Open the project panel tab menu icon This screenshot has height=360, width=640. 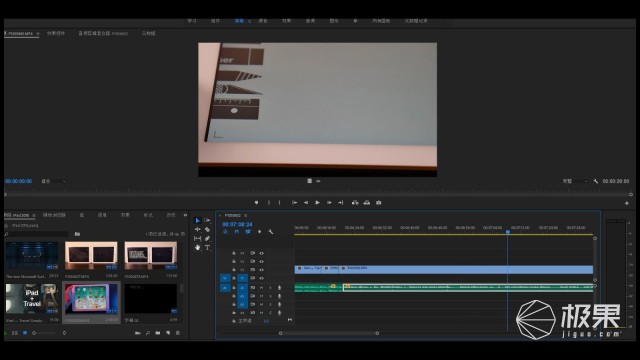click(x=34, y=215)
